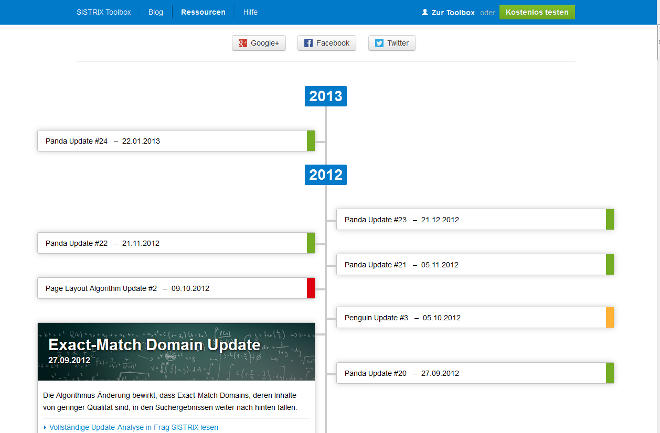Open the Hilfe navigation link
This screenshot has height=433, width=660.
(250, 12)
